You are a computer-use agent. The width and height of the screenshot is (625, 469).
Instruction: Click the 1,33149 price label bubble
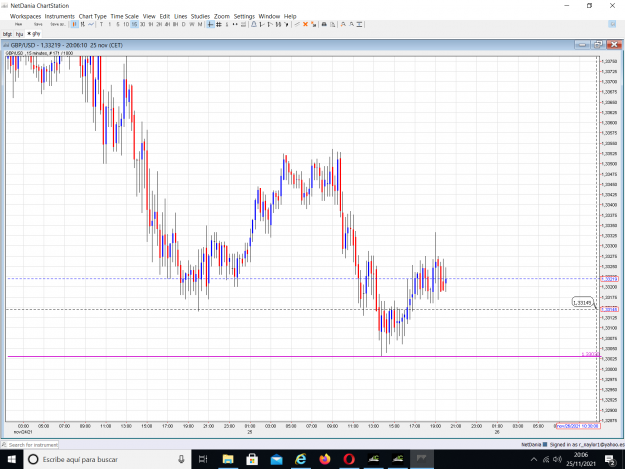point(582,303)
